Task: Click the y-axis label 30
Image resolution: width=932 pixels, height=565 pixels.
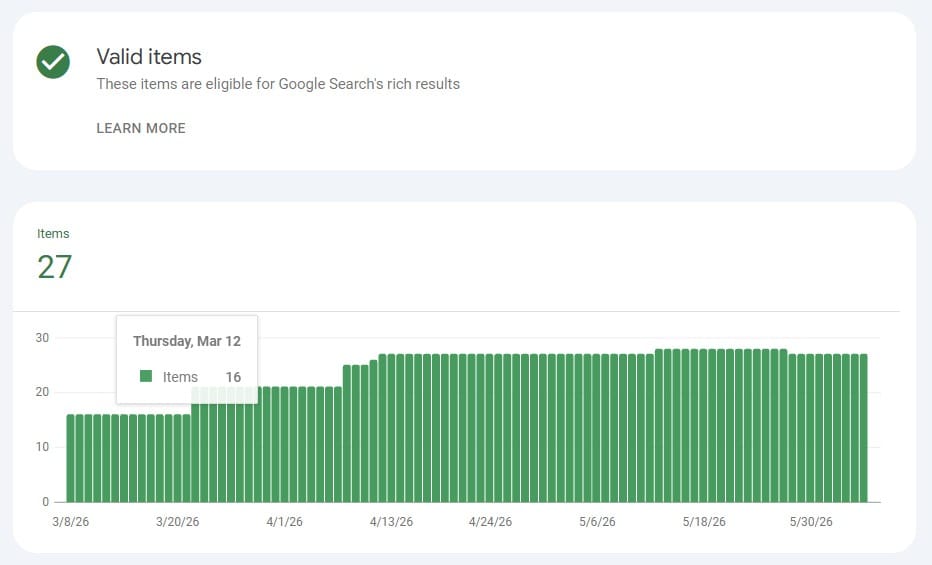Action: 42,337
